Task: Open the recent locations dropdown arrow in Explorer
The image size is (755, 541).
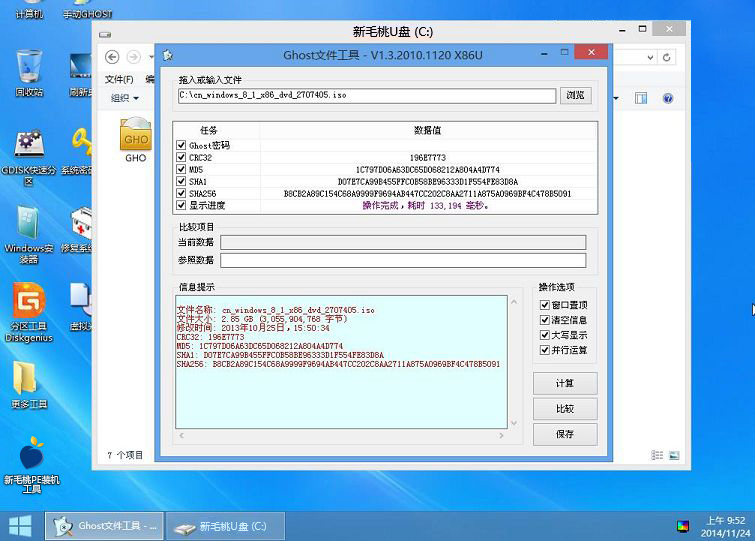Action: [151, 57]
